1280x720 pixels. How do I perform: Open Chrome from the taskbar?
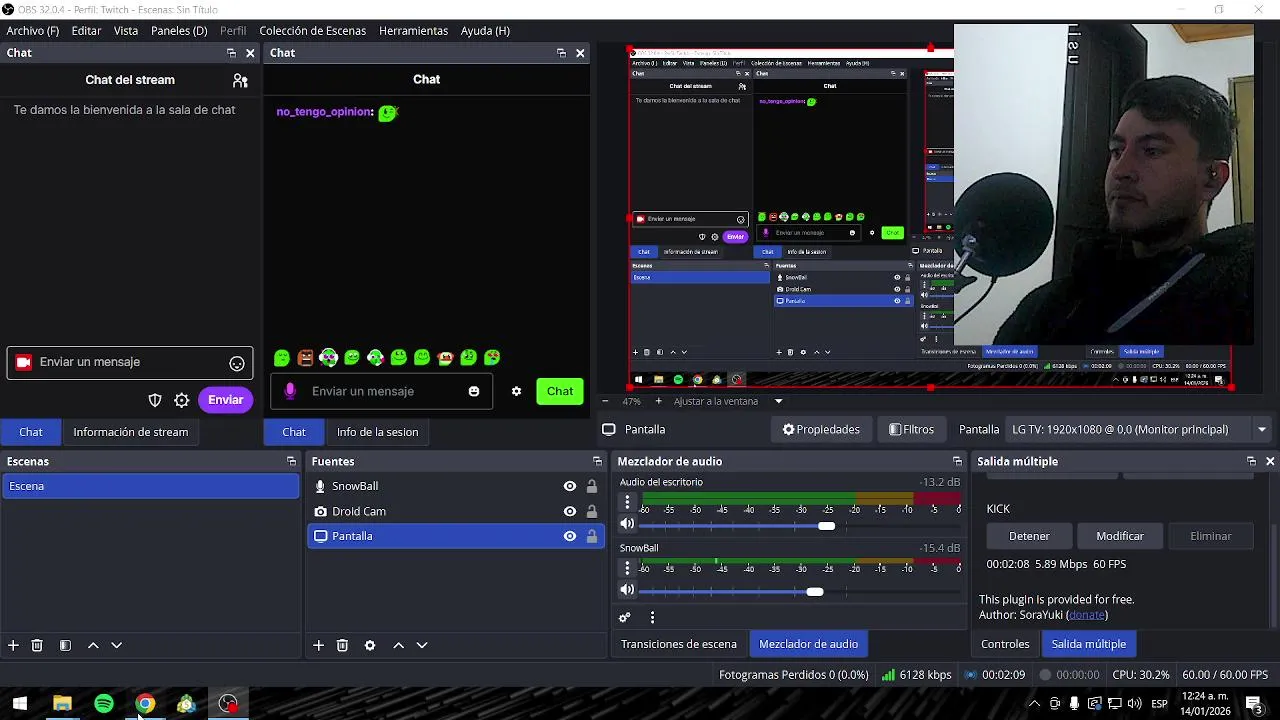(145, 704)
